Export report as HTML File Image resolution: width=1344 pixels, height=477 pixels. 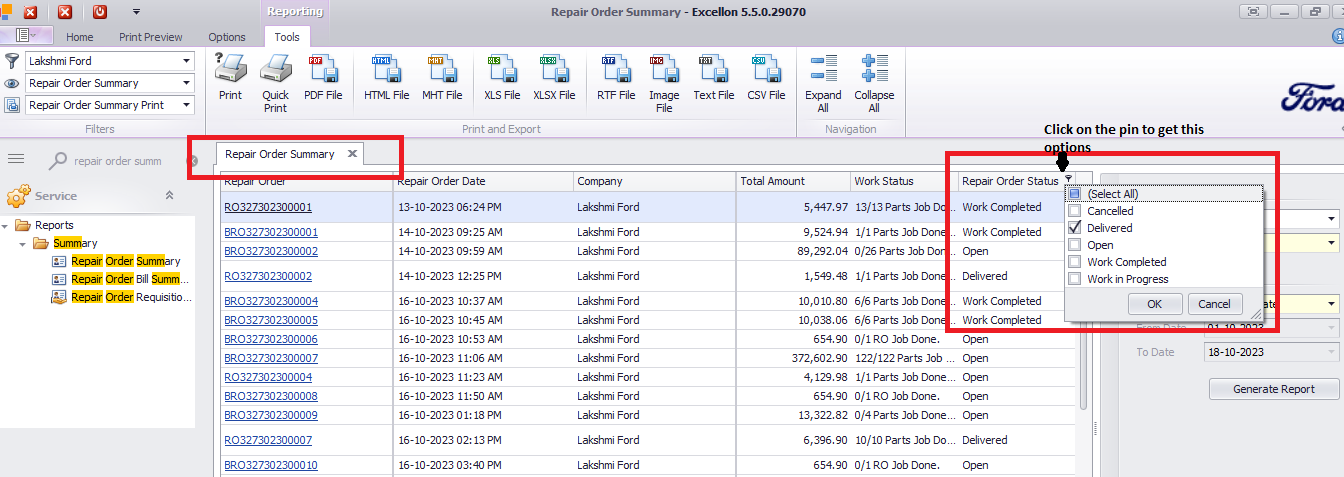coord(386,77)
